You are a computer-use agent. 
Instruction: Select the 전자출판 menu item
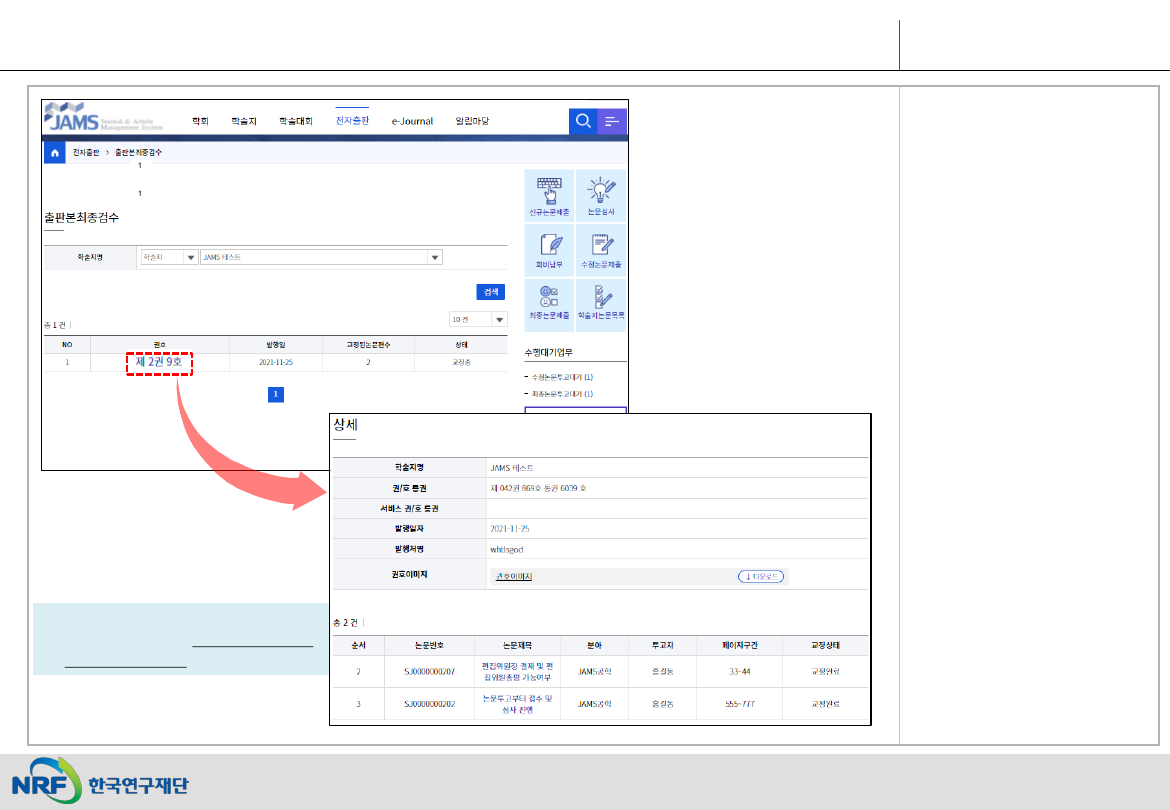pyautogui.click(x=352, y=121)
